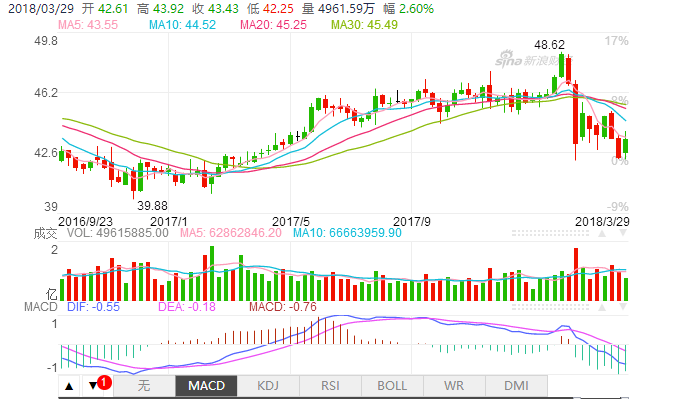Click the active MACD tab
This screenshot has height=399, width=698.
[x=206, y=386]
